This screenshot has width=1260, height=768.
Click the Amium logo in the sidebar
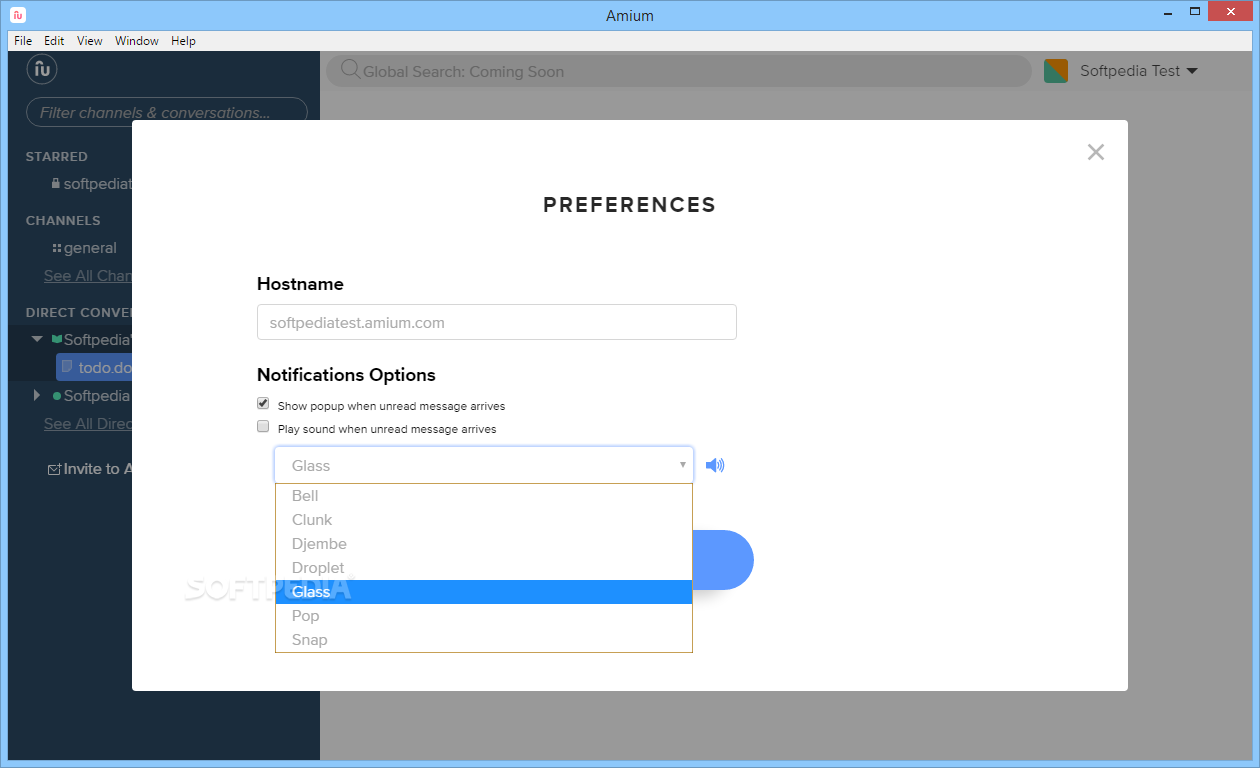click(x=41, y=70)
